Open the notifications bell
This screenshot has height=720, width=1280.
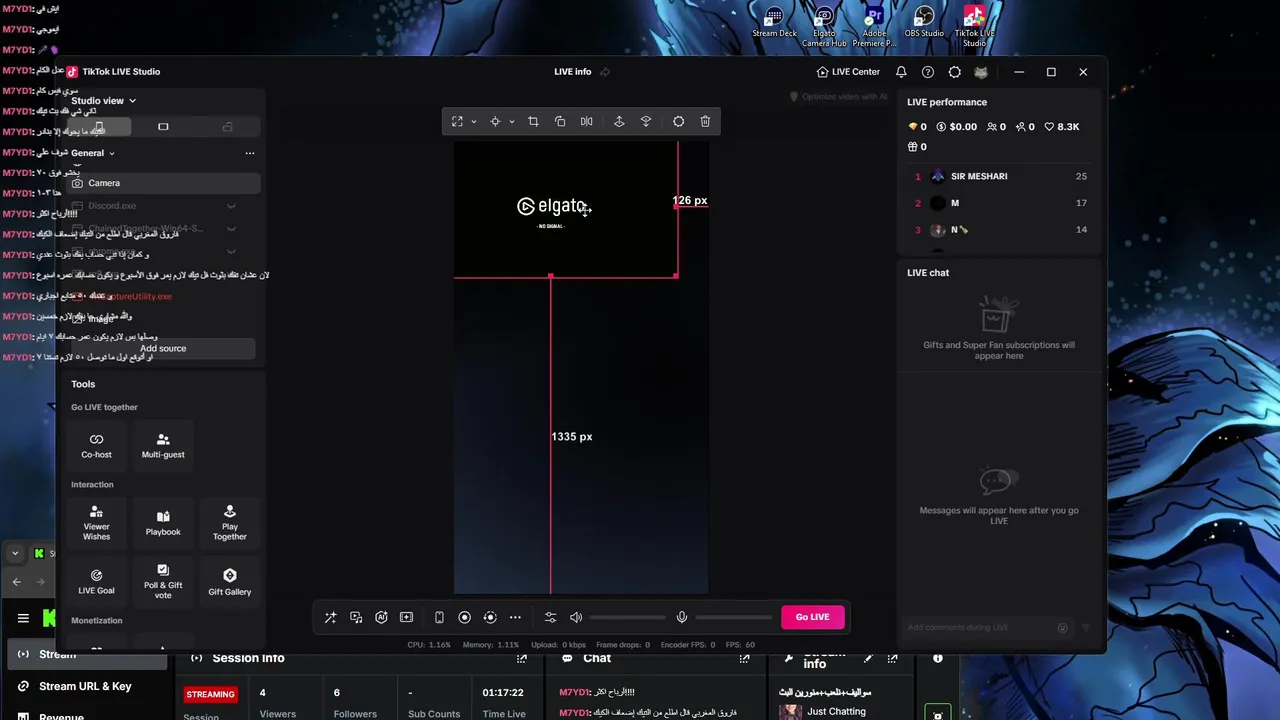coord(901,72)
